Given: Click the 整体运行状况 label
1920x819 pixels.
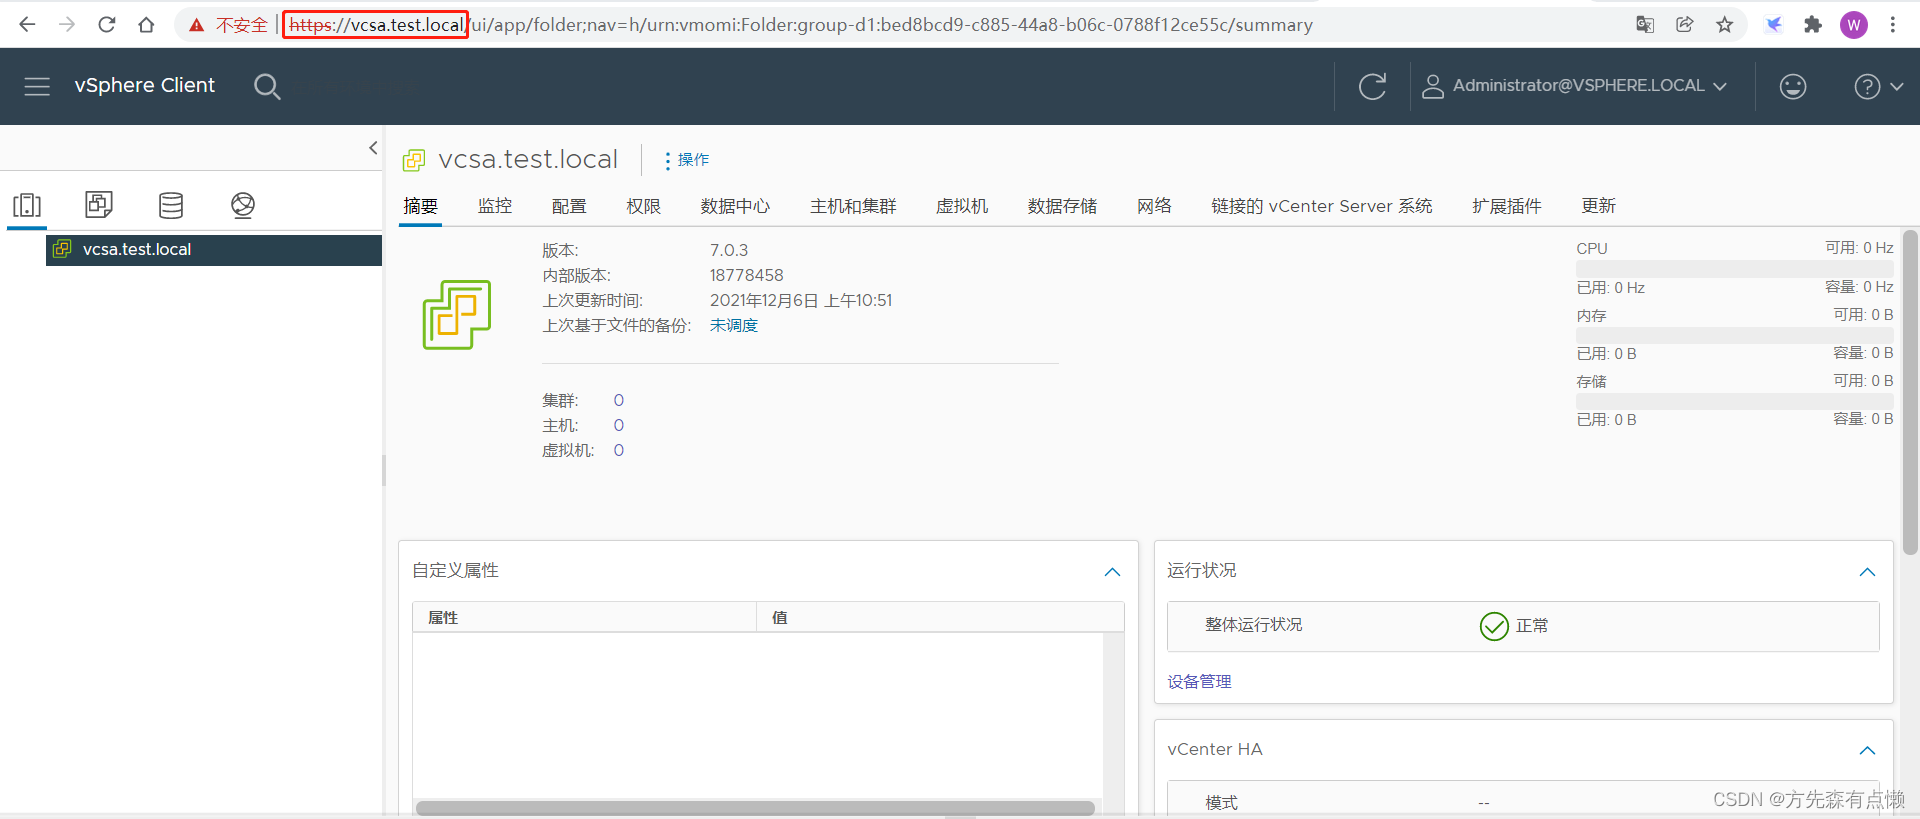Looking at the screenshot, I should (1253, 625).
